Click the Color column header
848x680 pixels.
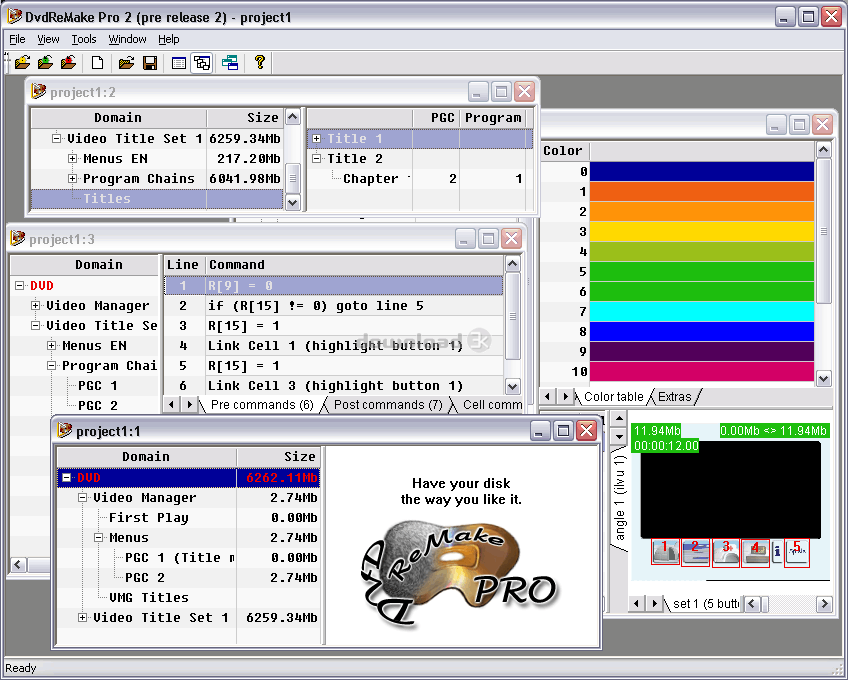[x=564, y=151]
